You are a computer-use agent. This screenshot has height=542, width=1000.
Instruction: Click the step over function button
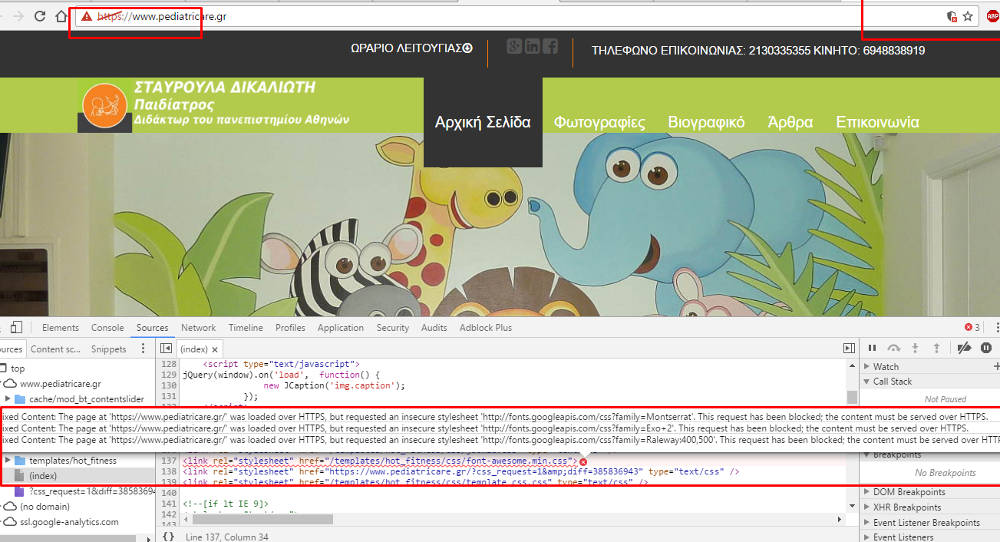(893, 348)
